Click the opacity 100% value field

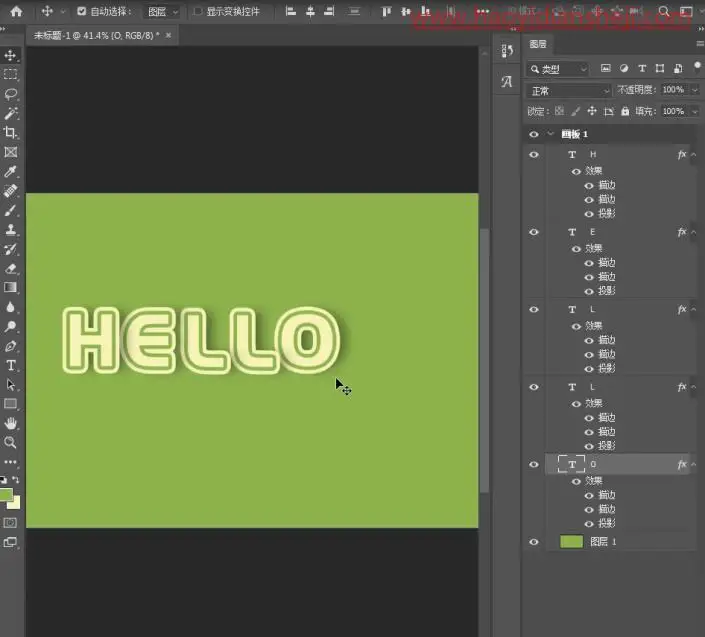click(674, 90)
